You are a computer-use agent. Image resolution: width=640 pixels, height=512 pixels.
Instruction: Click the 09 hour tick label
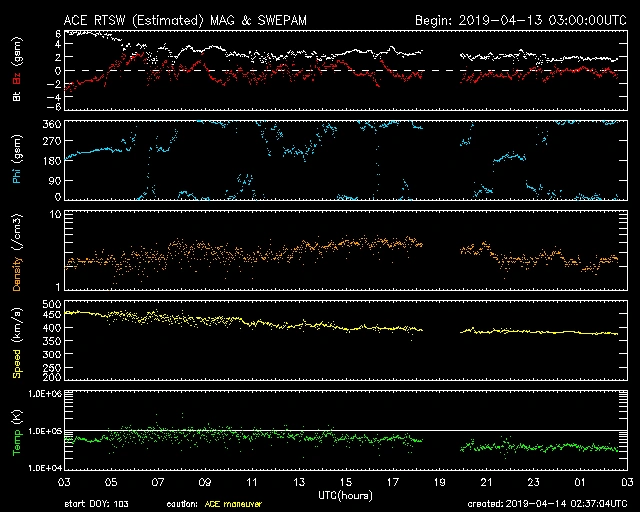(x=205, y=482)
